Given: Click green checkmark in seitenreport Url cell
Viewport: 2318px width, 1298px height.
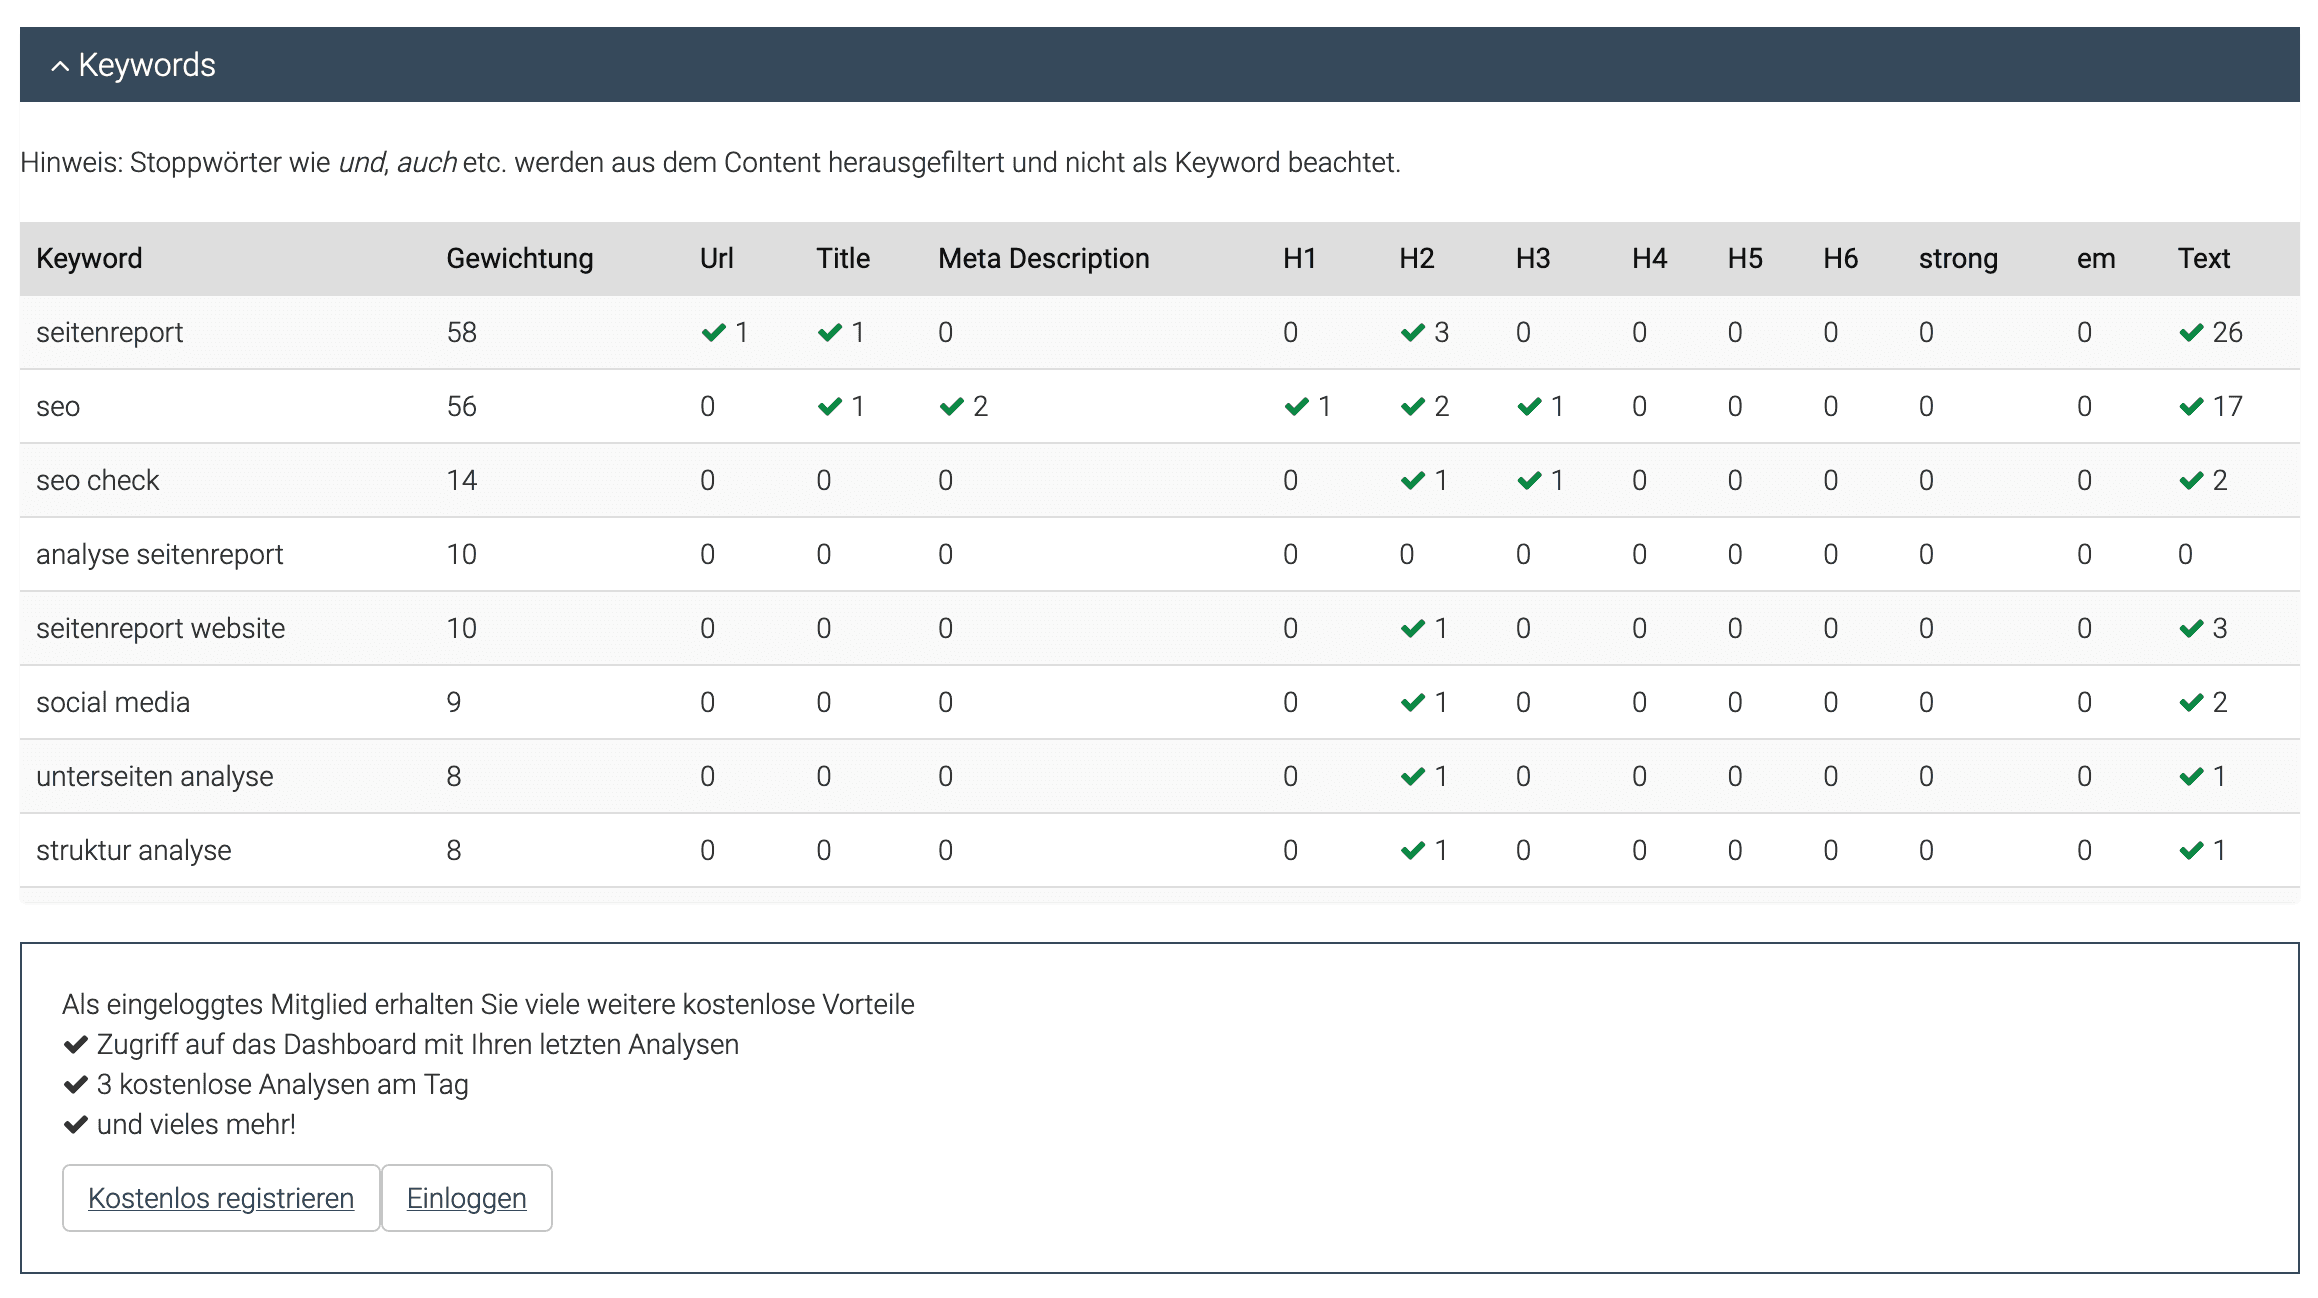Looking at the screenshot, I should pos(713,332).
